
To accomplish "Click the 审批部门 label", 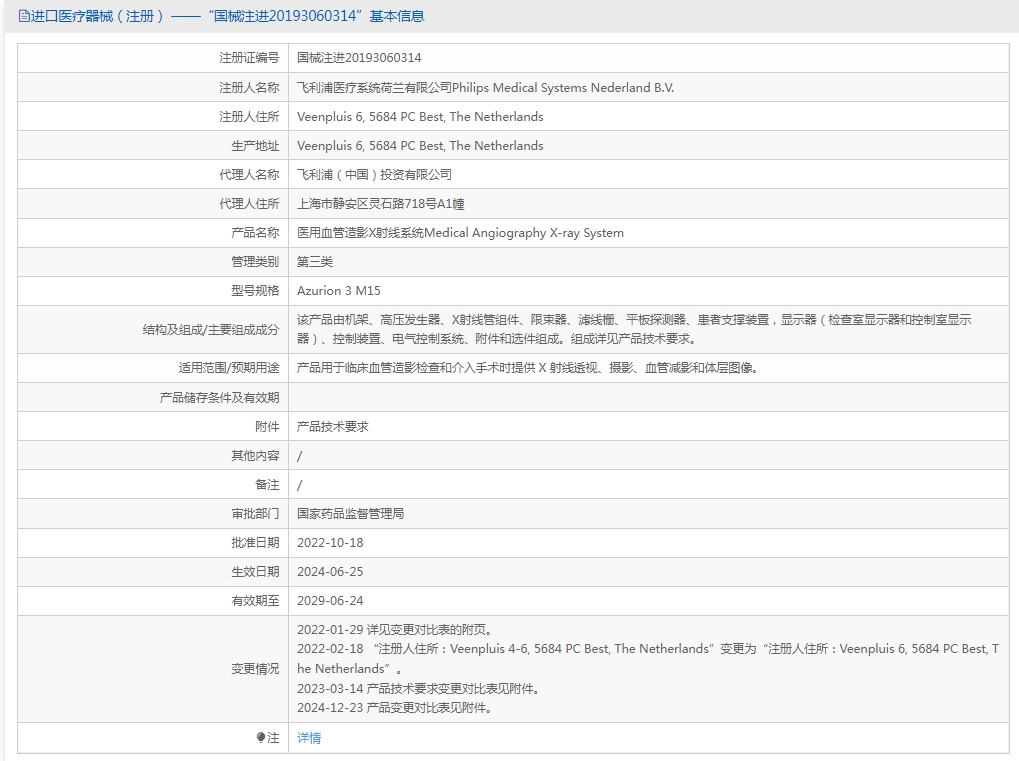I will click(255, 513).
